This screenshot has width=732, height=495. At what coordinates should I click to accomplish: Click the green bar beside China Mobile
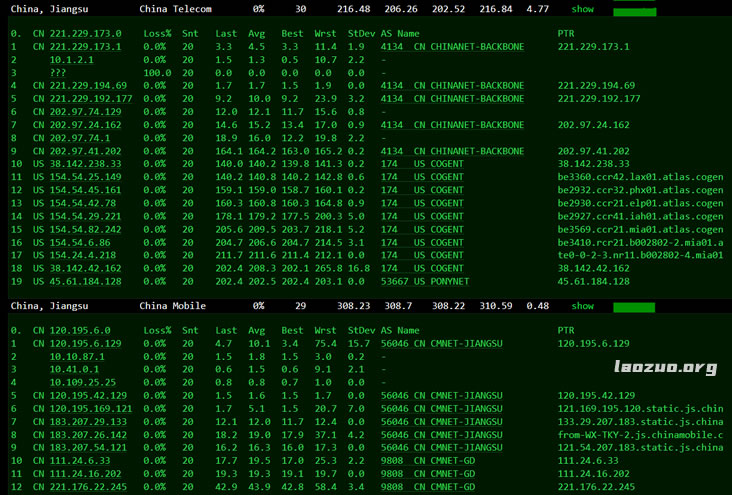(x=634, y=307)
